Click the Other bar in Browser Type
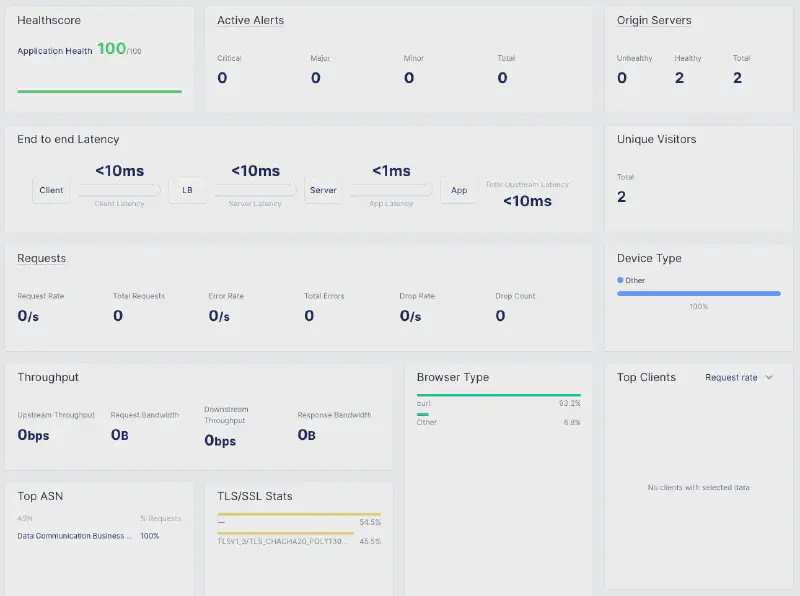The image size is (800, 596). pyautogui.click(x=423, y=414)
